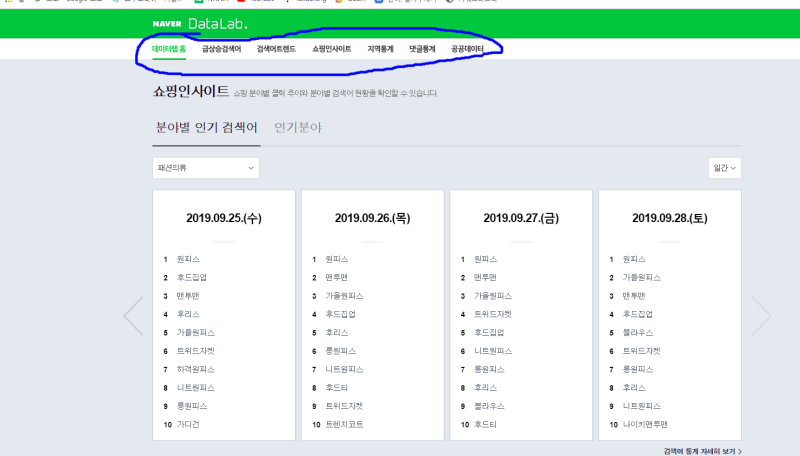The image size is (800, 456).
Task: Open the 나이키맨투맨 keyword
Action: click(645, 424)
